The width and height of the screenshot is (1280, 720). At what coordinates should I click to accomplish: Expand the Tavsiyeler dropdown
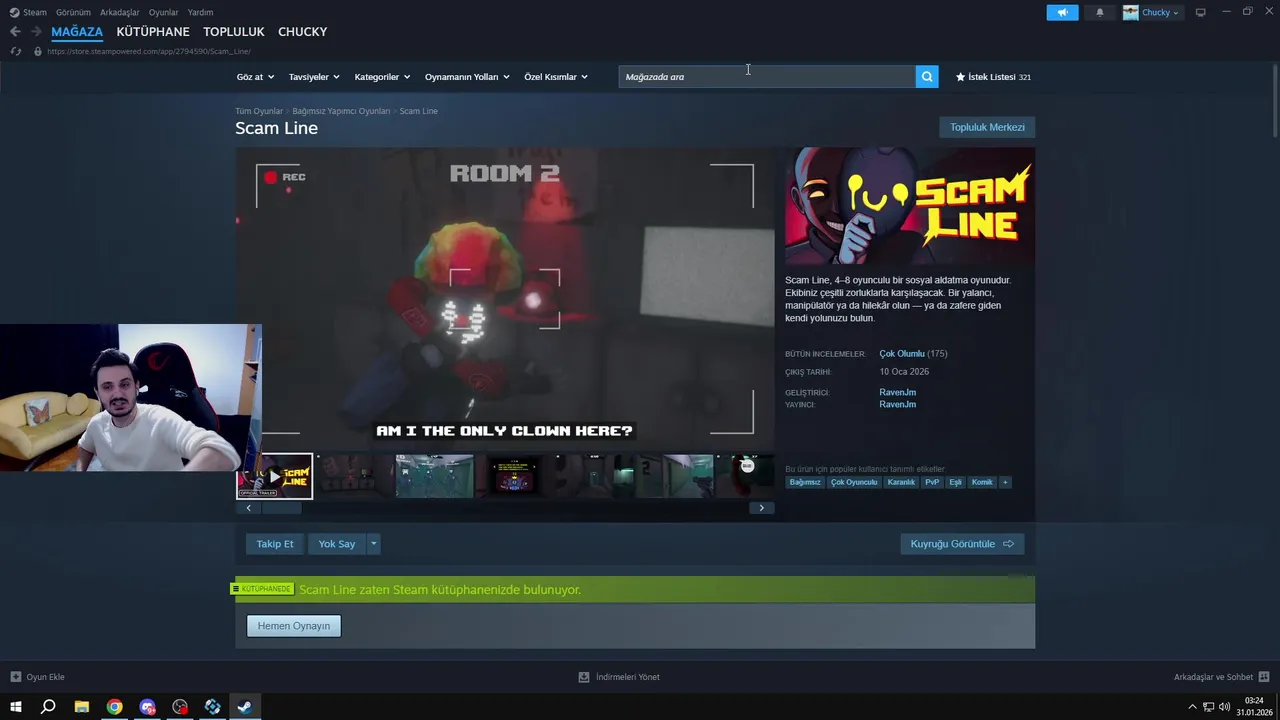pyautogui.click(x=314, y=77)
